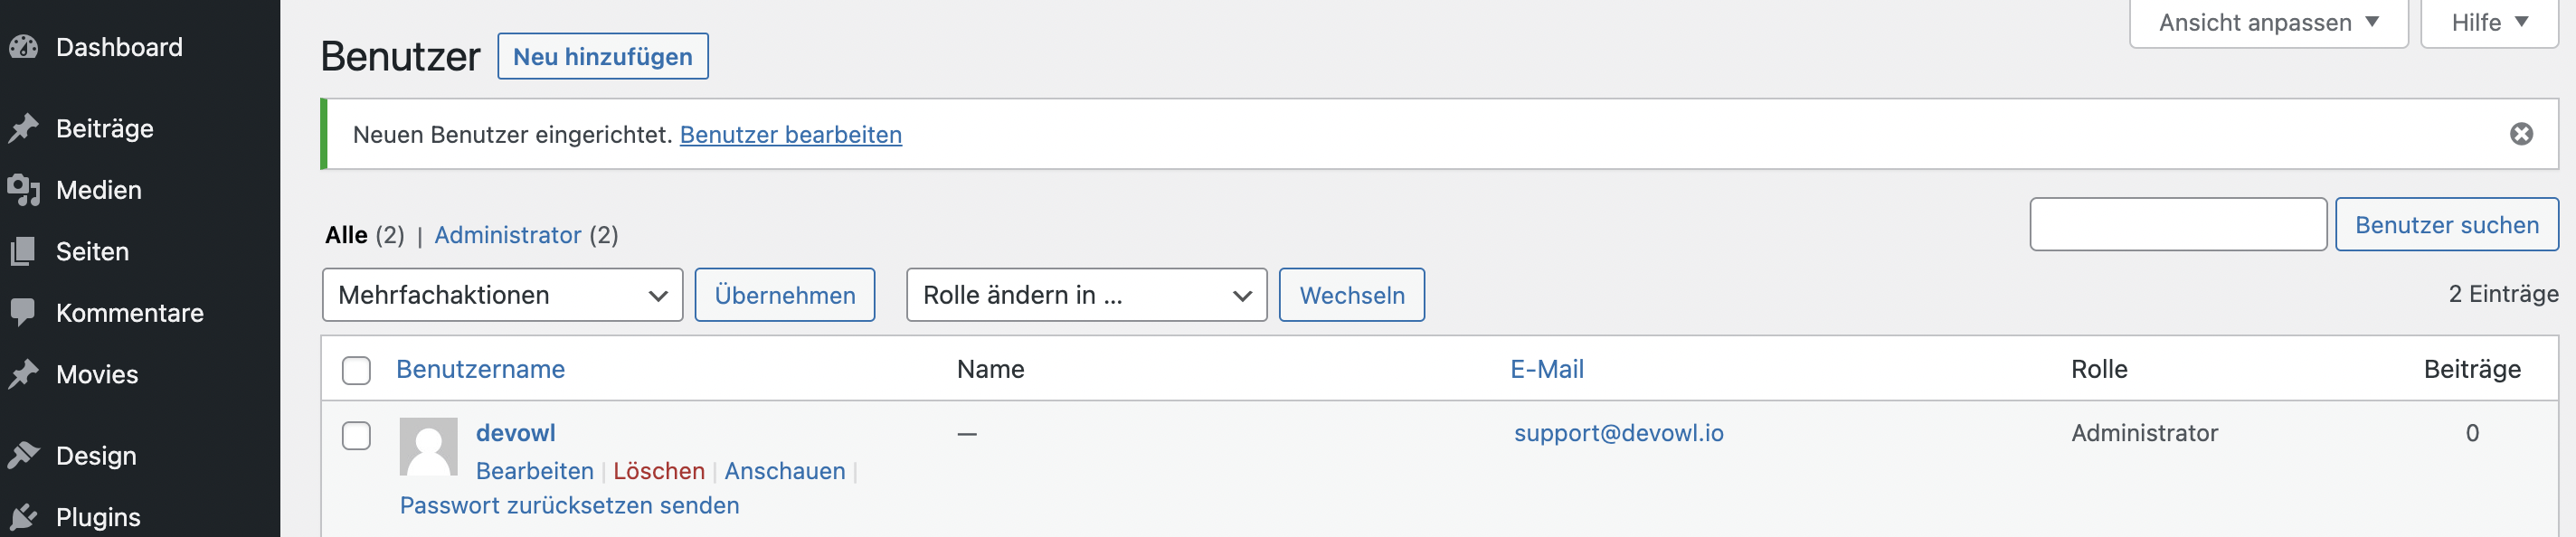Click the Neu hinzufügen button

tap(602, 57)
